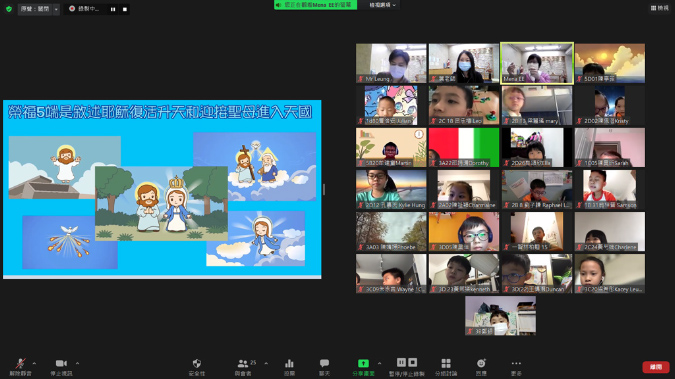The width and height of the screenshot is (675, 379).
Task: Select Kenneth's video tile
Action: [464, 274]
